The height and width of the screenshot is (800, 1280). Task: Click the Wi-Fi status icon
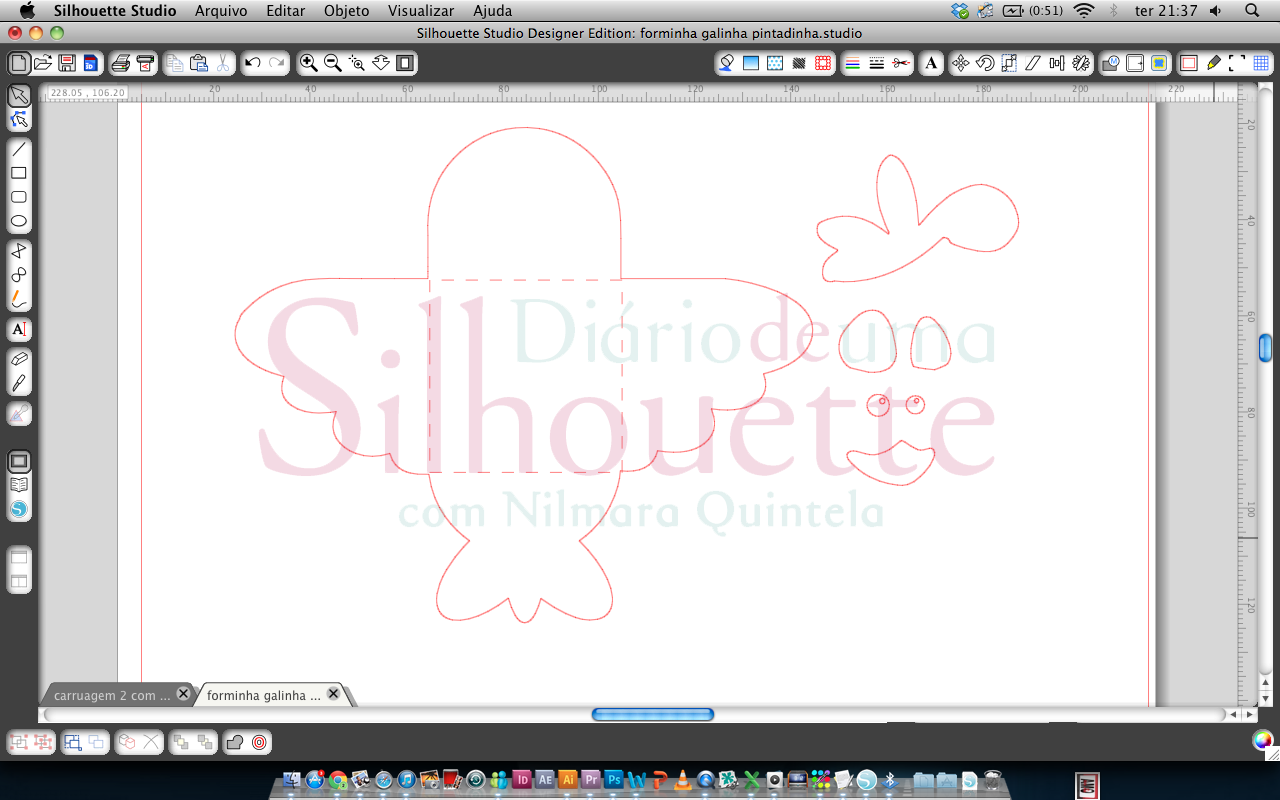[x=1084, y=11]
